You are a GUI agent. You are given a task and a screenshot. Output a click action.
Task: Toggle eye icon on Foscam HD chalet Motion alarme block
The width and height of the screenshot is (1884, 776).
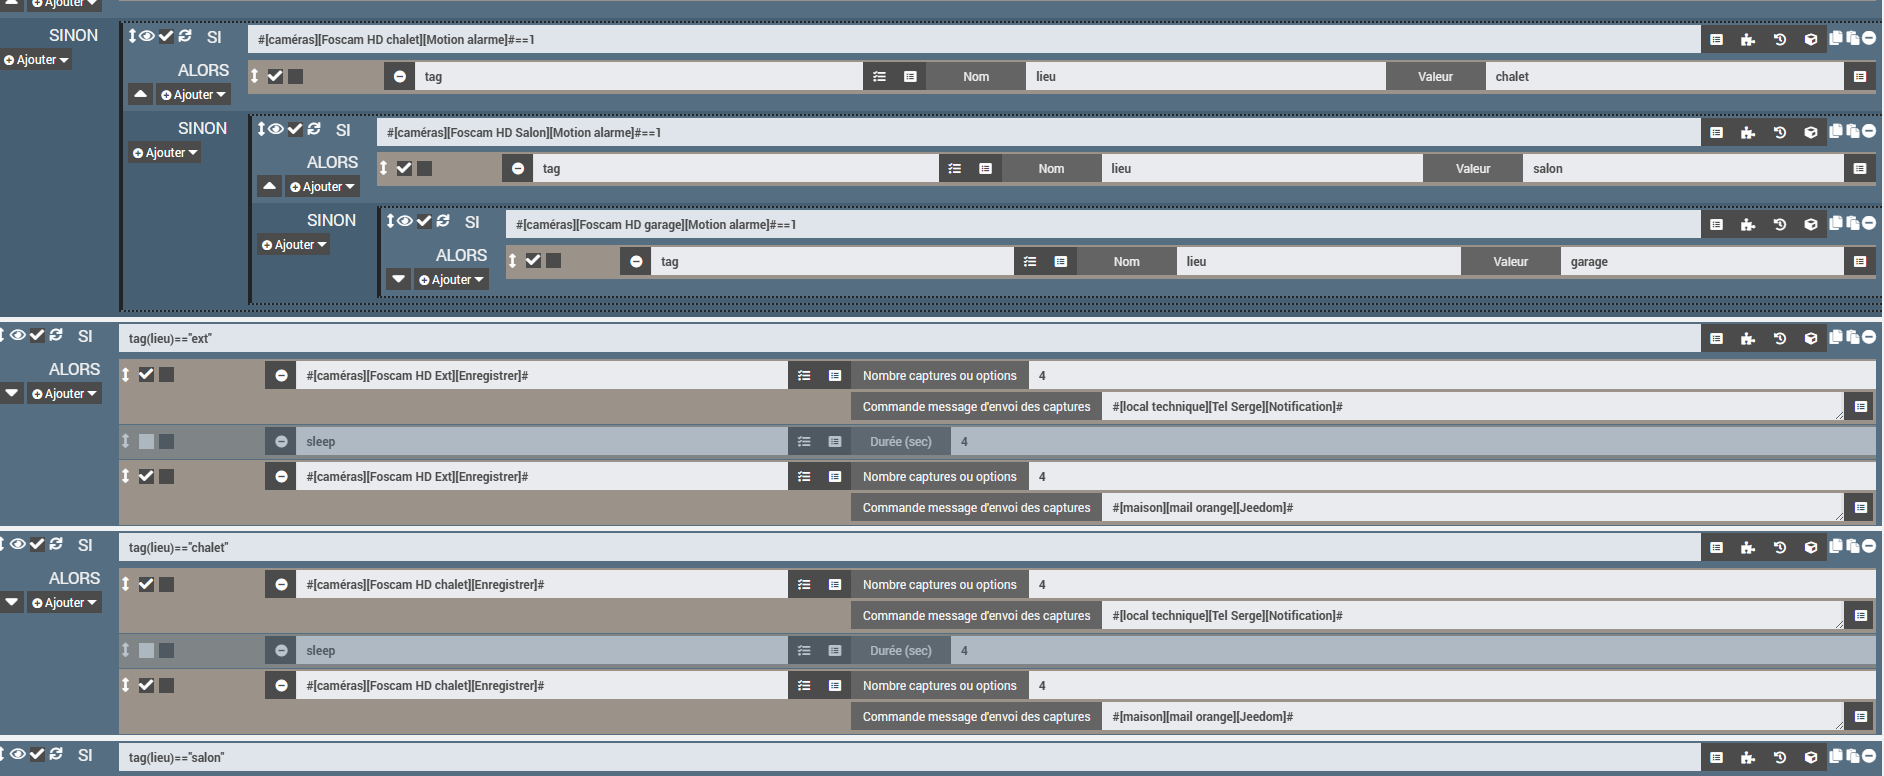pyautogui.click(x=147, y=36)
